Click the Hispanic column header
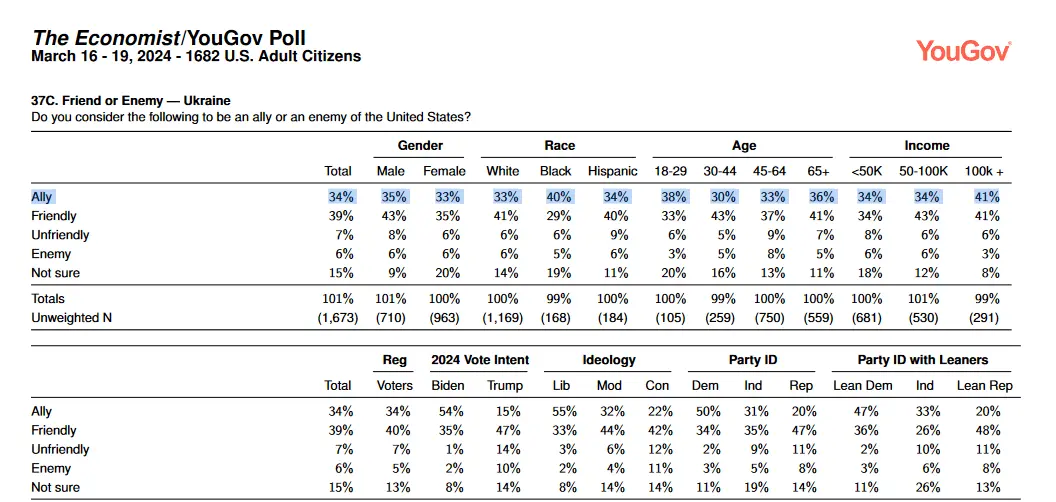The image size is (1056, 502). (612, 171)
